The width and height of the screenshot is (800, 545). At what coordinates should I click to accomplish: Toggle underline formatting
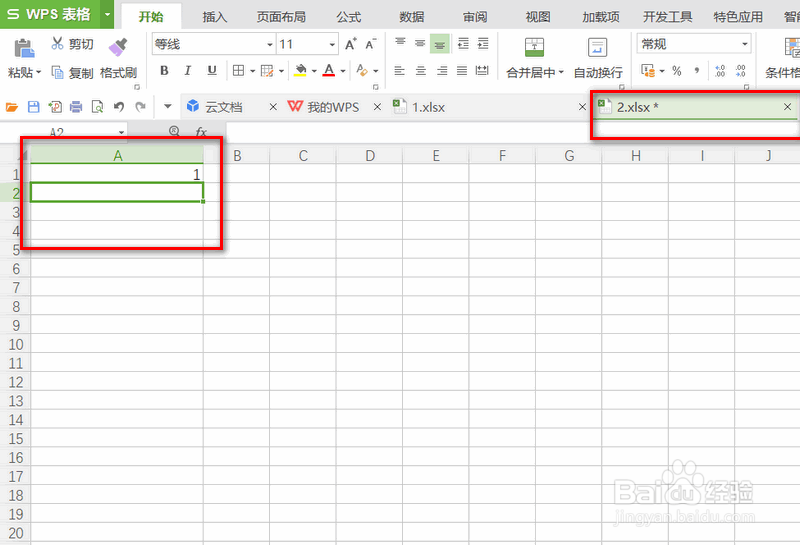point(212,70)
